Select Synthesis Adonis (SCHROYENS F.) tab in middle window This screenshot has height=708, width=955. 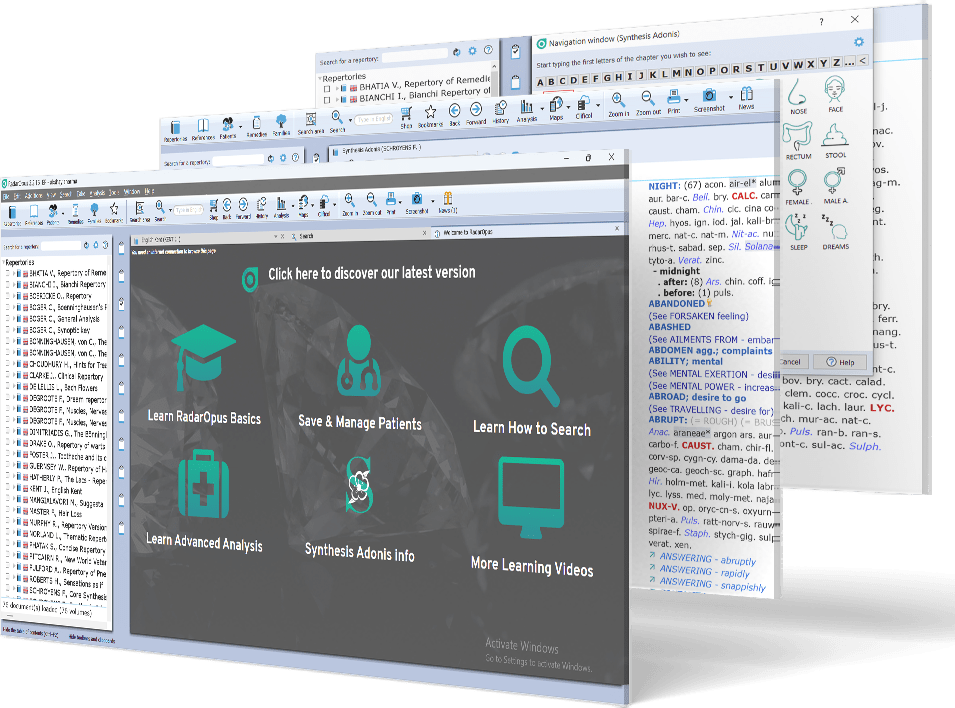click(x=382, y=149)
